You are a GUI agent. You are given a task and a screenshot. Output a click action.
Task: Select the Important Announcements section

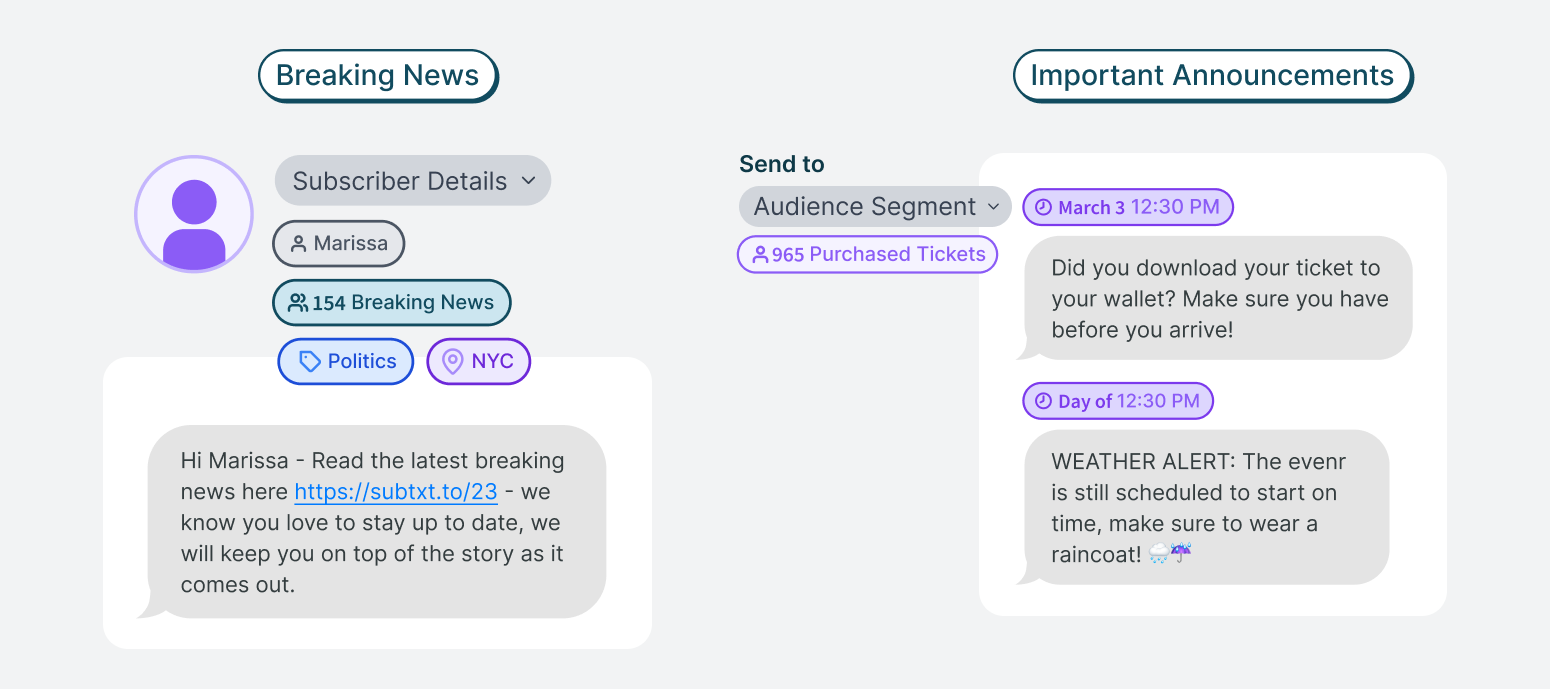pos(1212,75)
